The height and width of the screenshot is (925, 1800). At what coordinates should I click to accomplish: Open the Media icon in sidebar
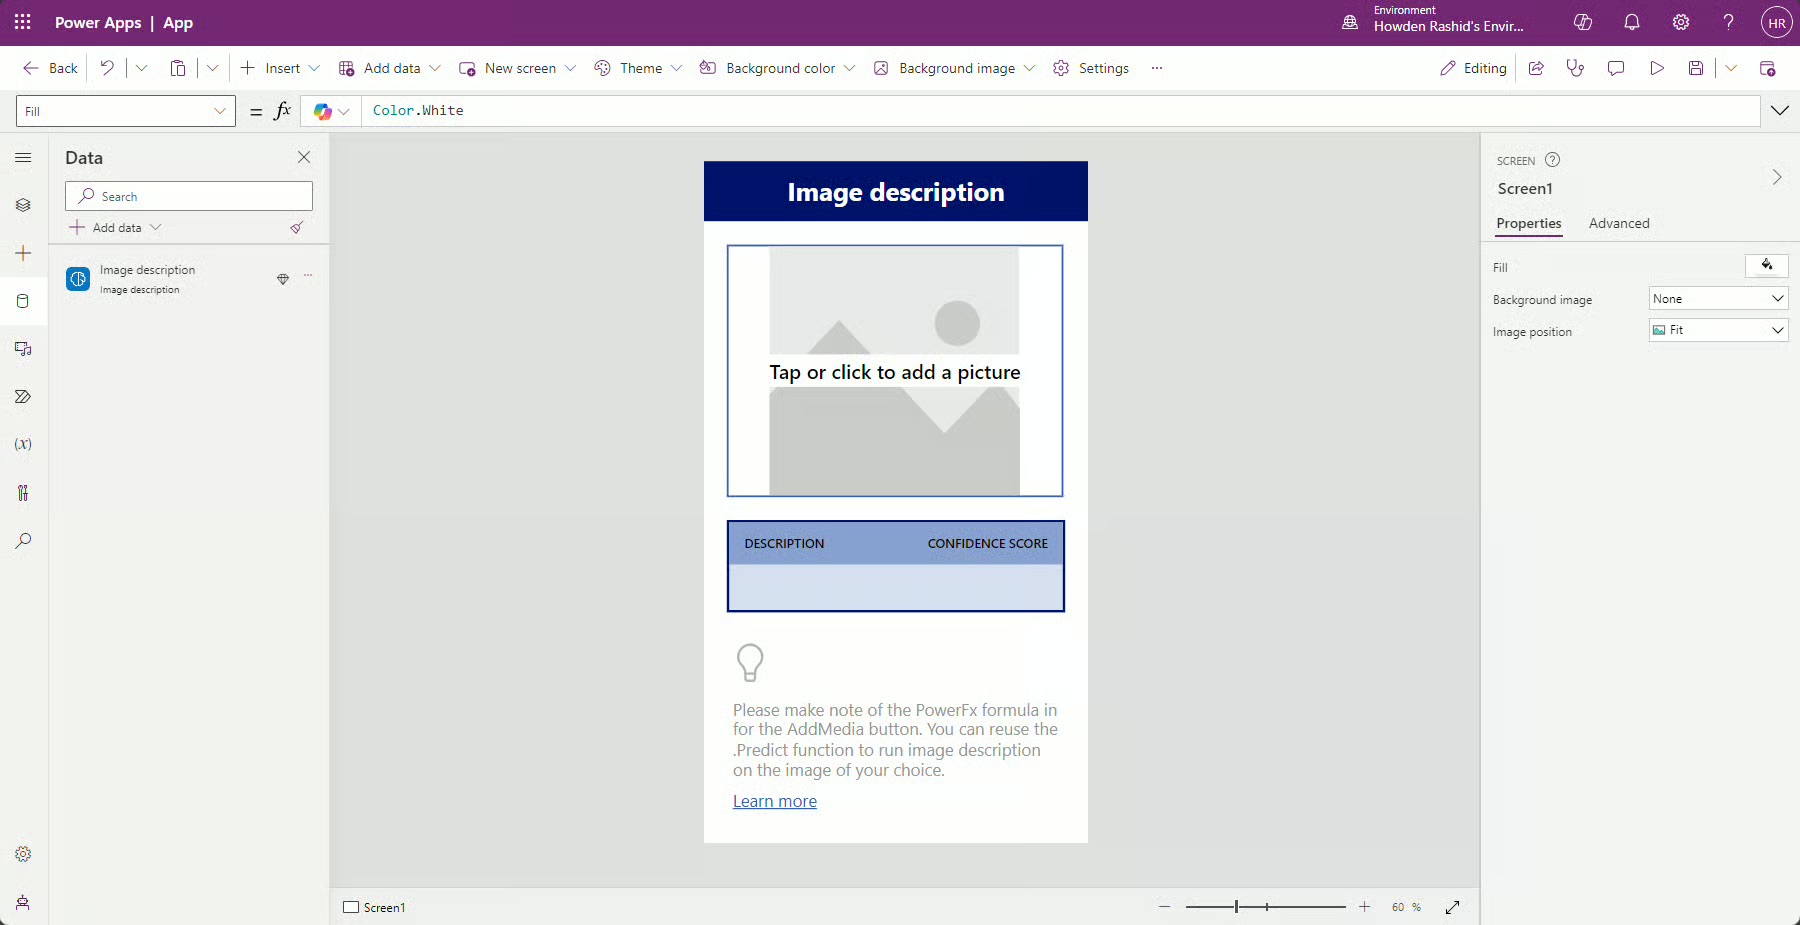(23, 349)
